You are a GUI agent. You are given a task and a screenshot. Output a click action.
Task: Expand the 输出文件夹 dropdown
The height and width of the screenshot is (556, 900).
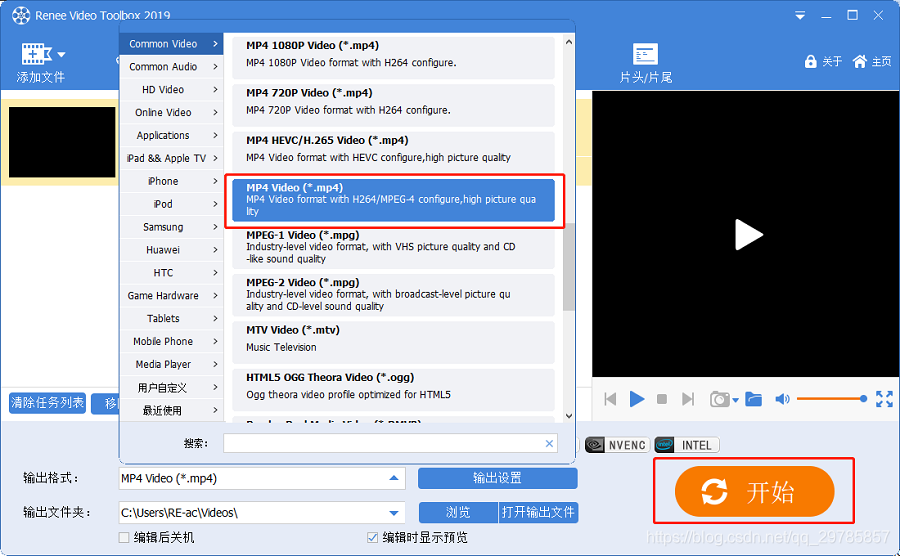pos(394,512)
